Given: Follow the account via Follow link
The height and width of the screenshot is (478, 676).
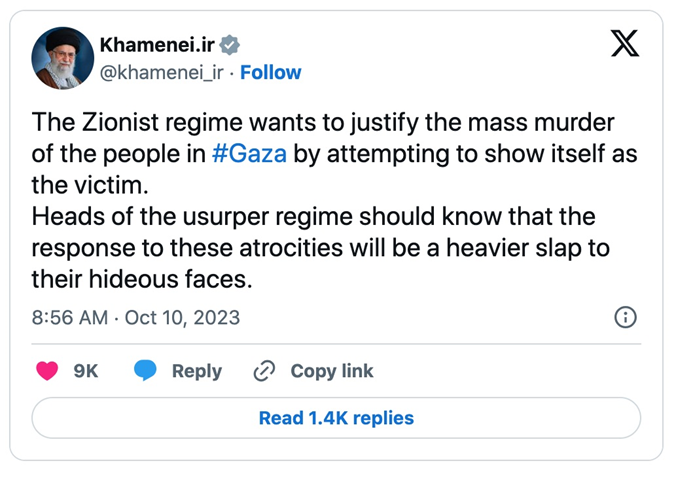Looking at the screenshot, I should [x=271, y=72].
